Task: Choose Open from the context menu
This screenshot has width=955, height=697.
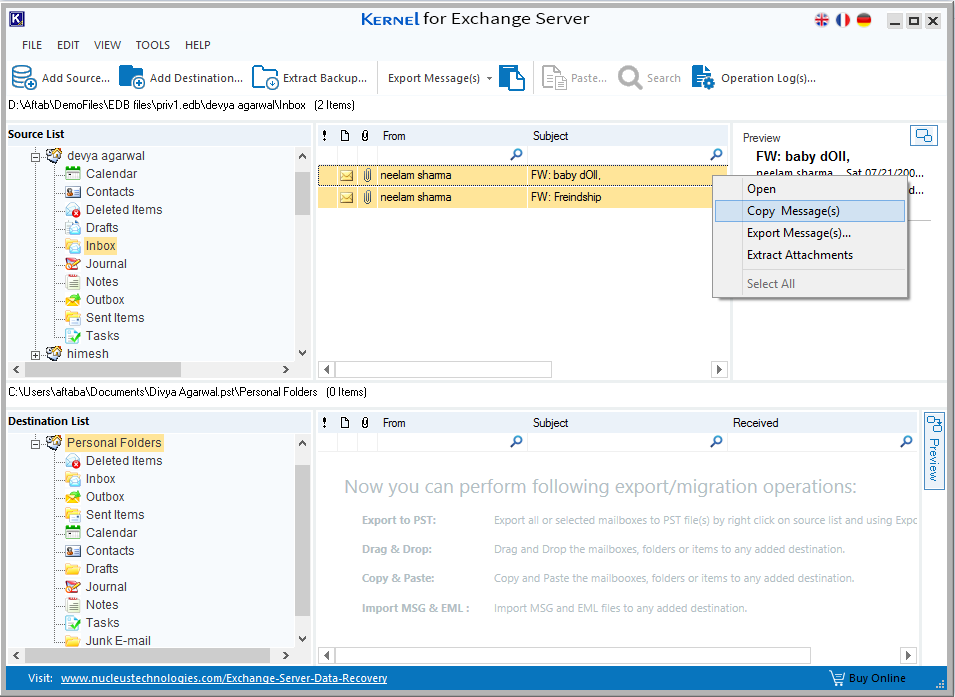Action: pyautogui.click(x=809, y=189)
